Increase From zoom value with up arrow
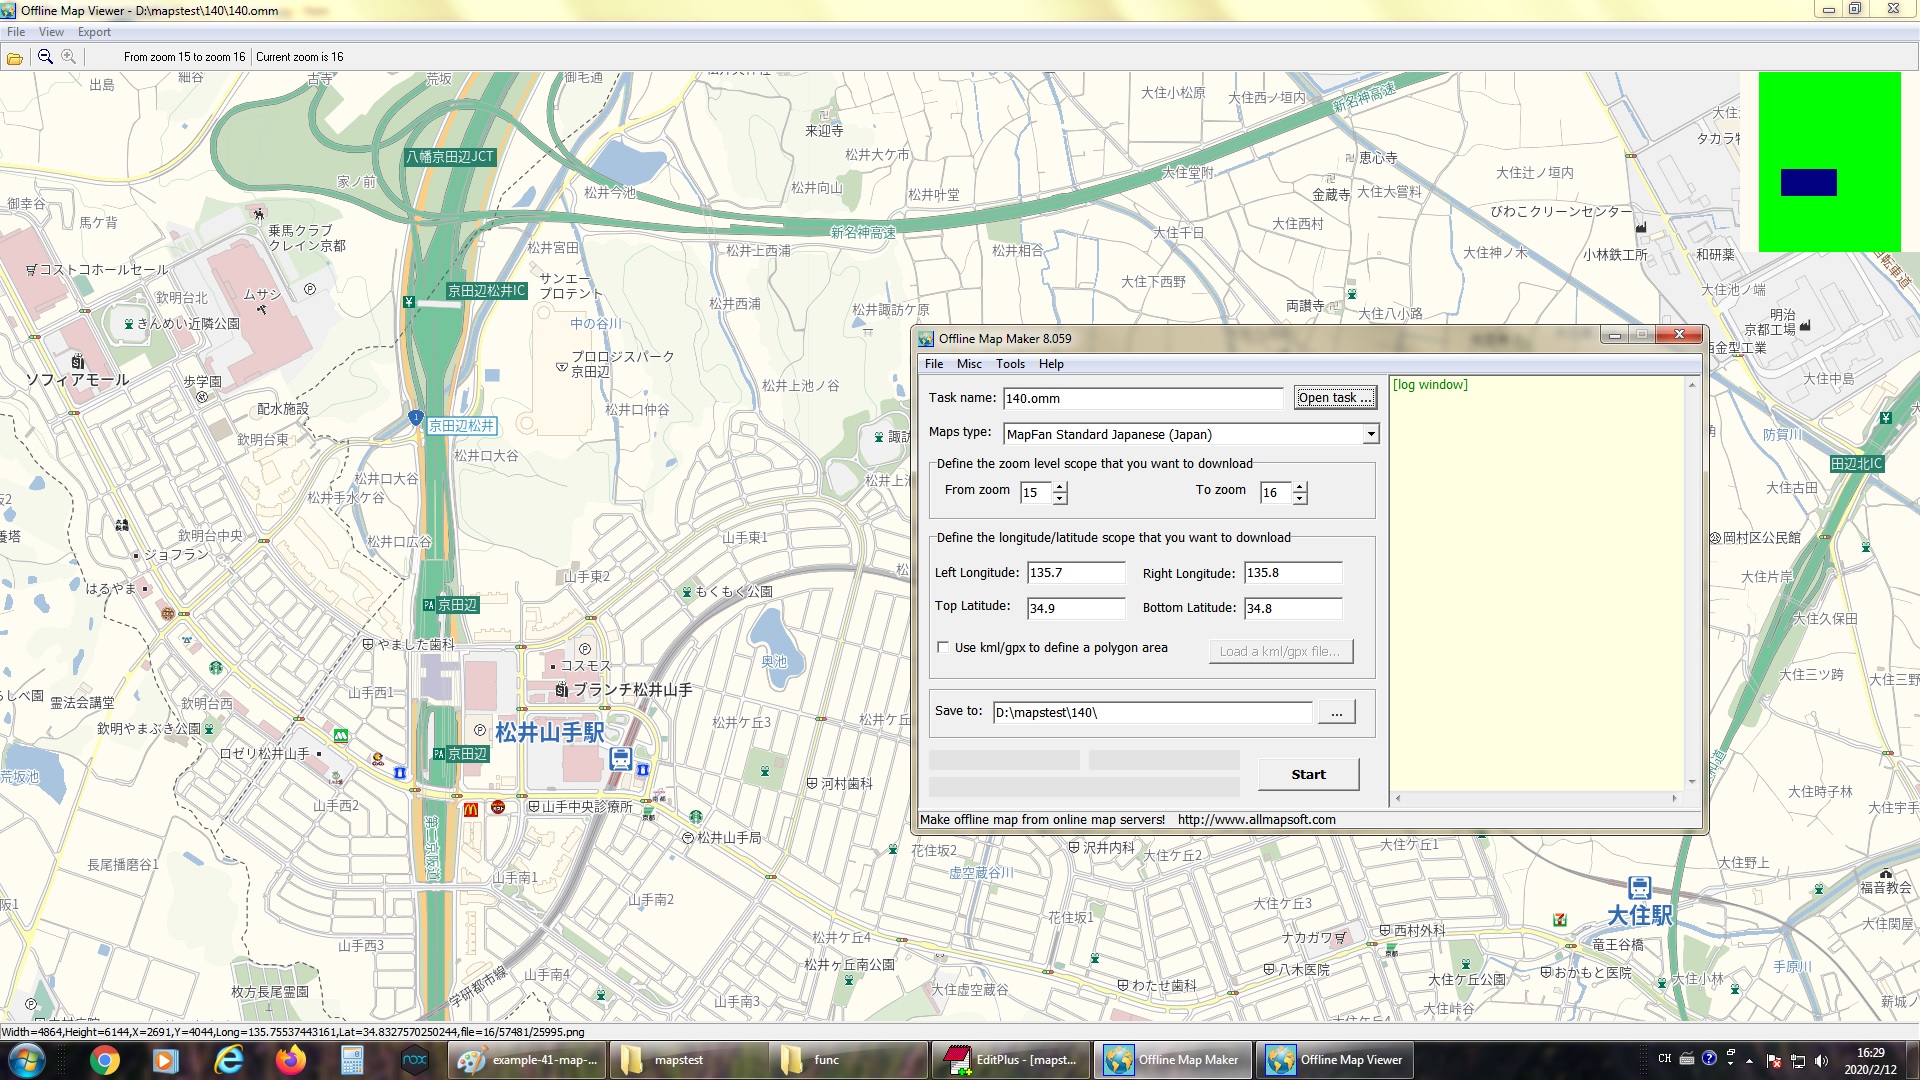This screenshot has height=1080, width=1920. [1060, 487]
